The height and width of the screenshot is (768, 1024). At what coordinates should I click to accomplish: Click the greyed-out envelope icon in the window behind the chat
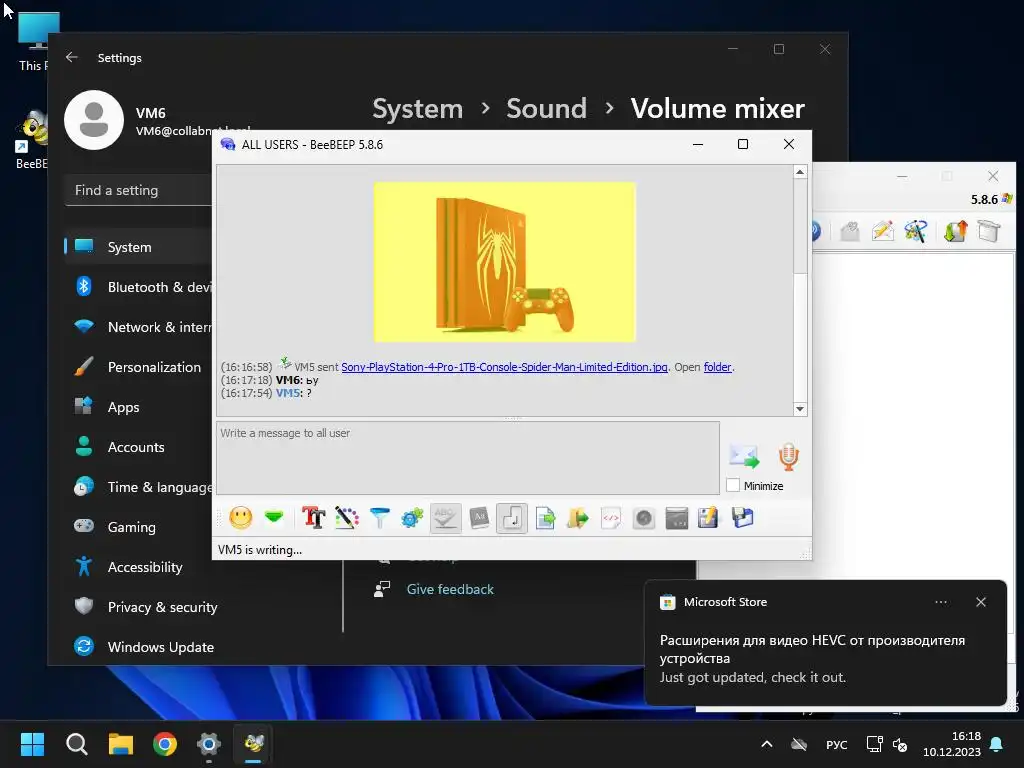pos(850,231)
